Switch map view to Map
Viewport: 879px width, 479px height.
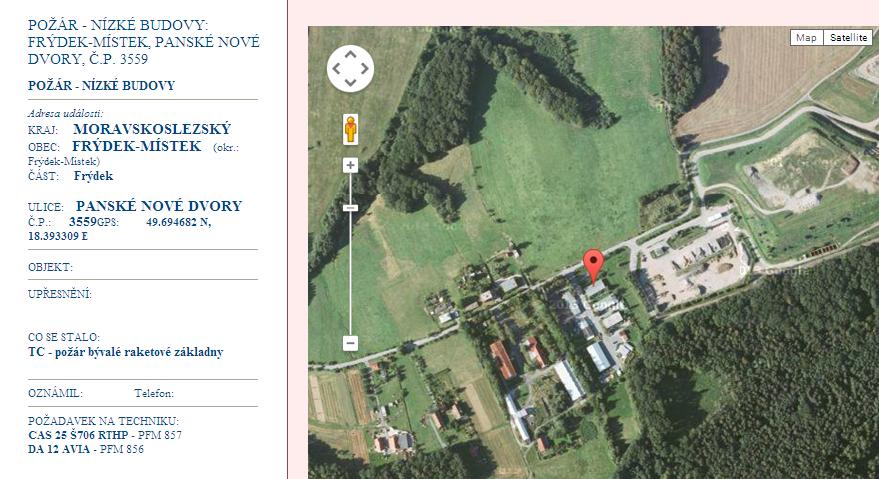806,38
